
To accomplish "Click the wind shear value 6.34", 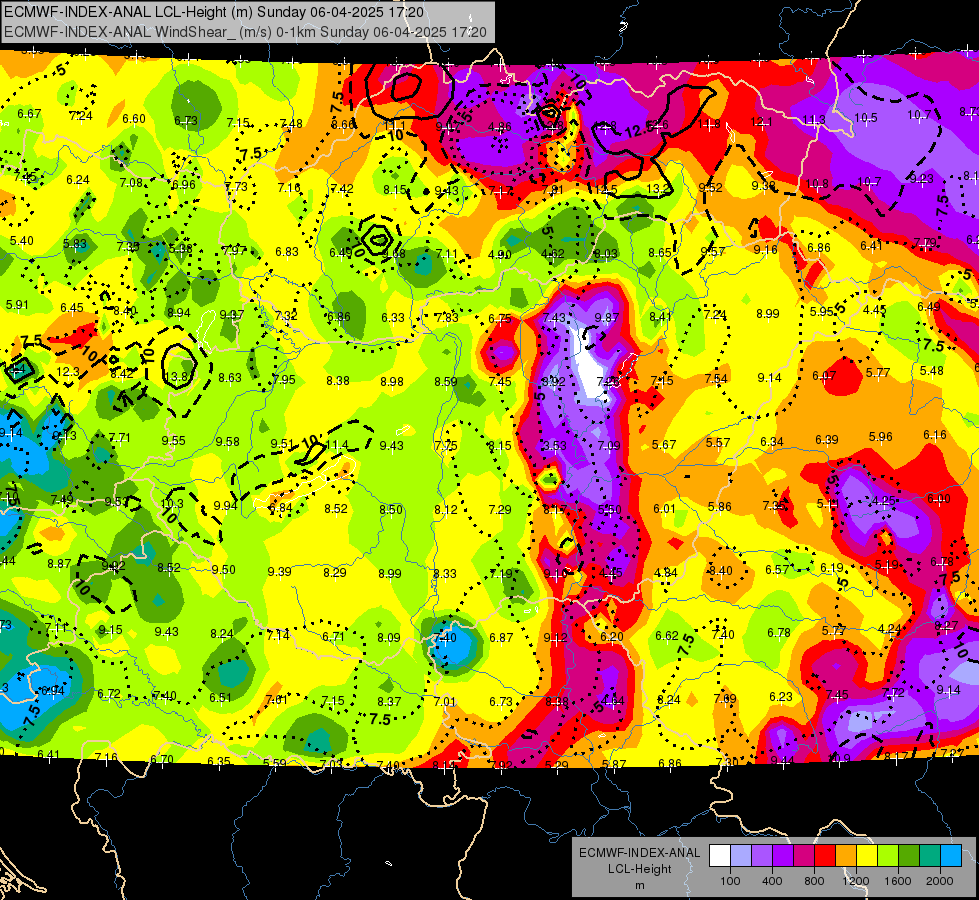I will pyautogui.click(x=772, y=442).
